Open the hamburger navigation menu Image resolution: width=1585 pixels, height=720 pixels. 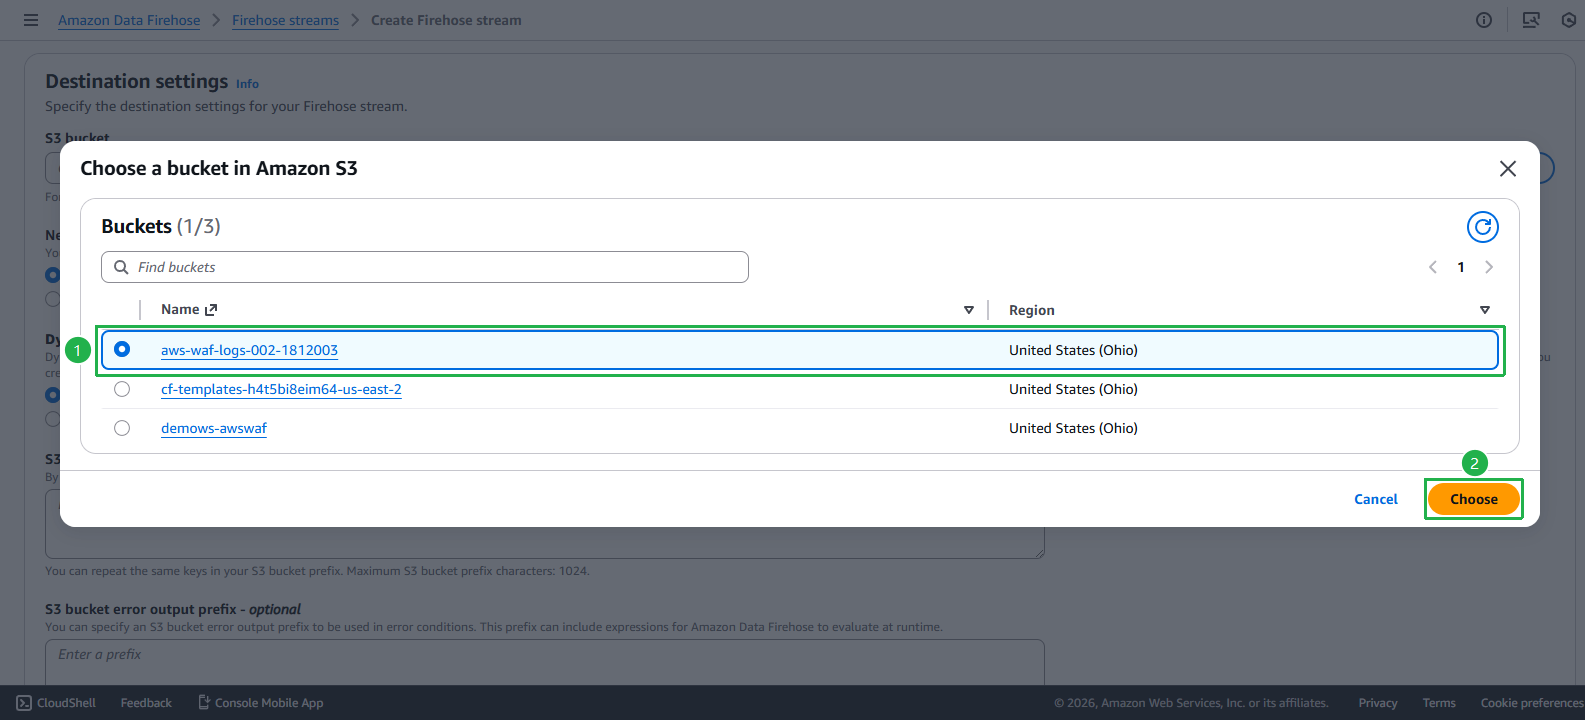(x=31, y=20)
